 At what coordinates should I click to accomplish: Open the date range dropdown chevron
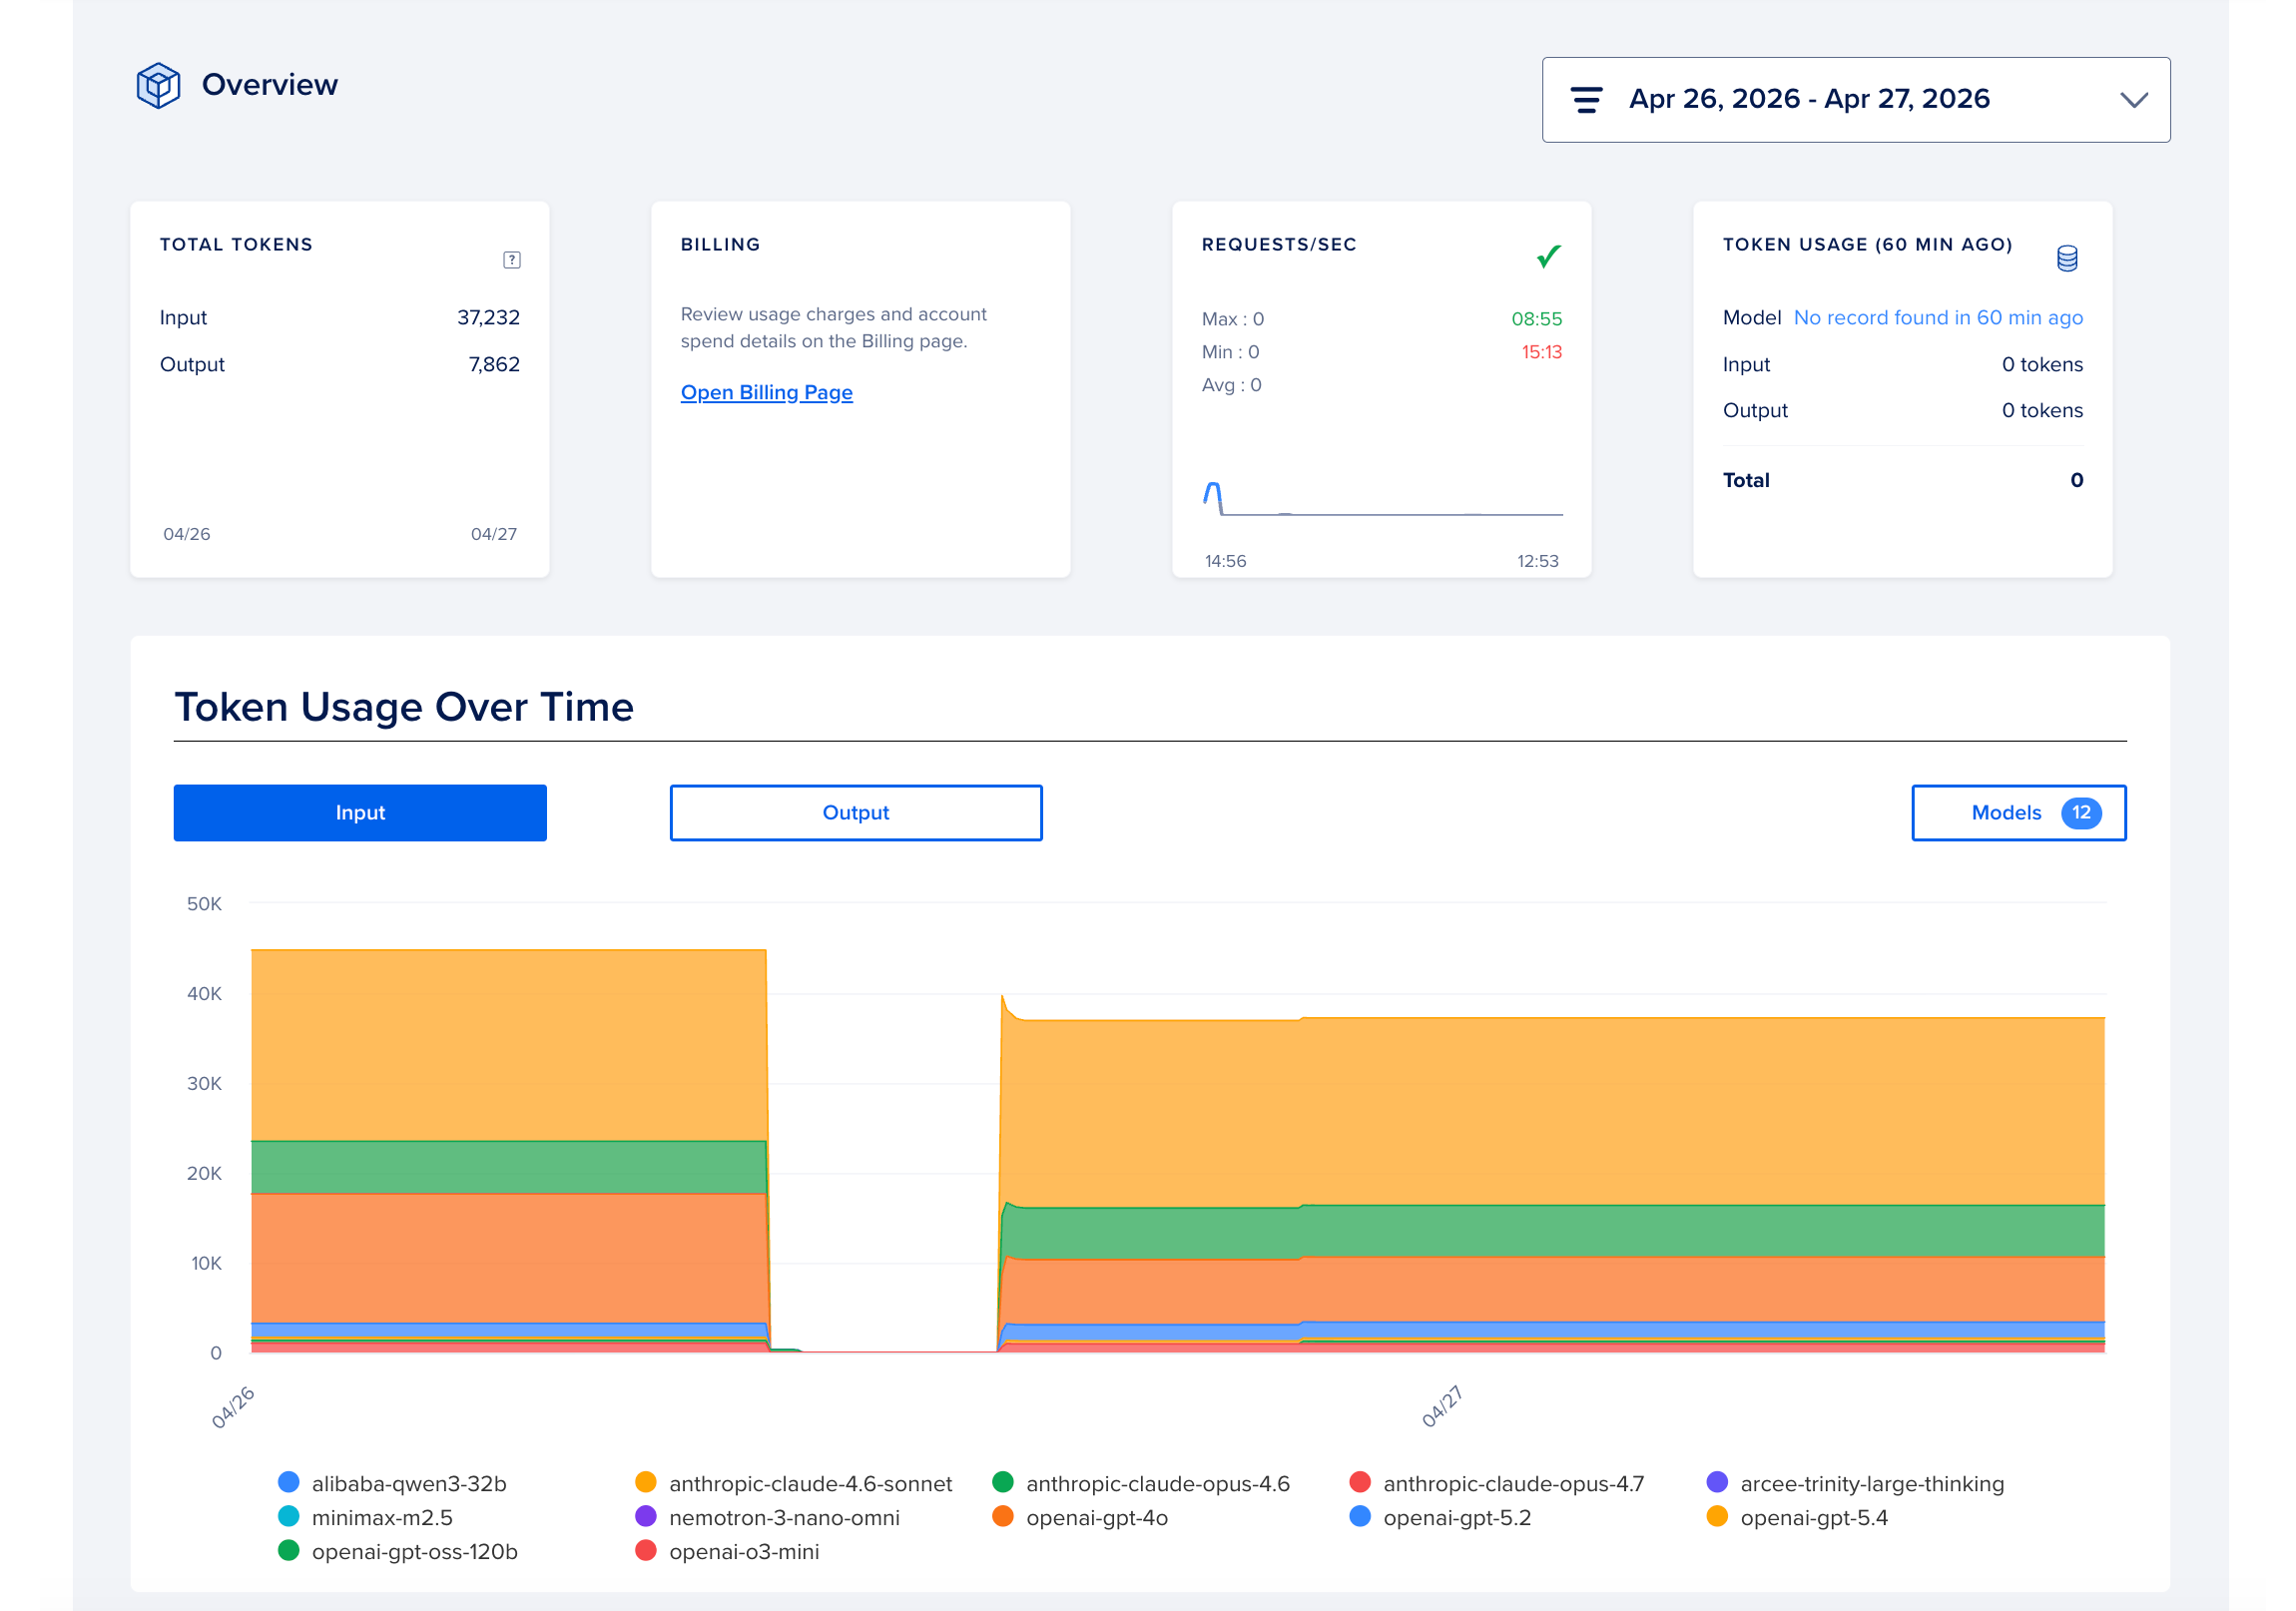click(2134, 99)
